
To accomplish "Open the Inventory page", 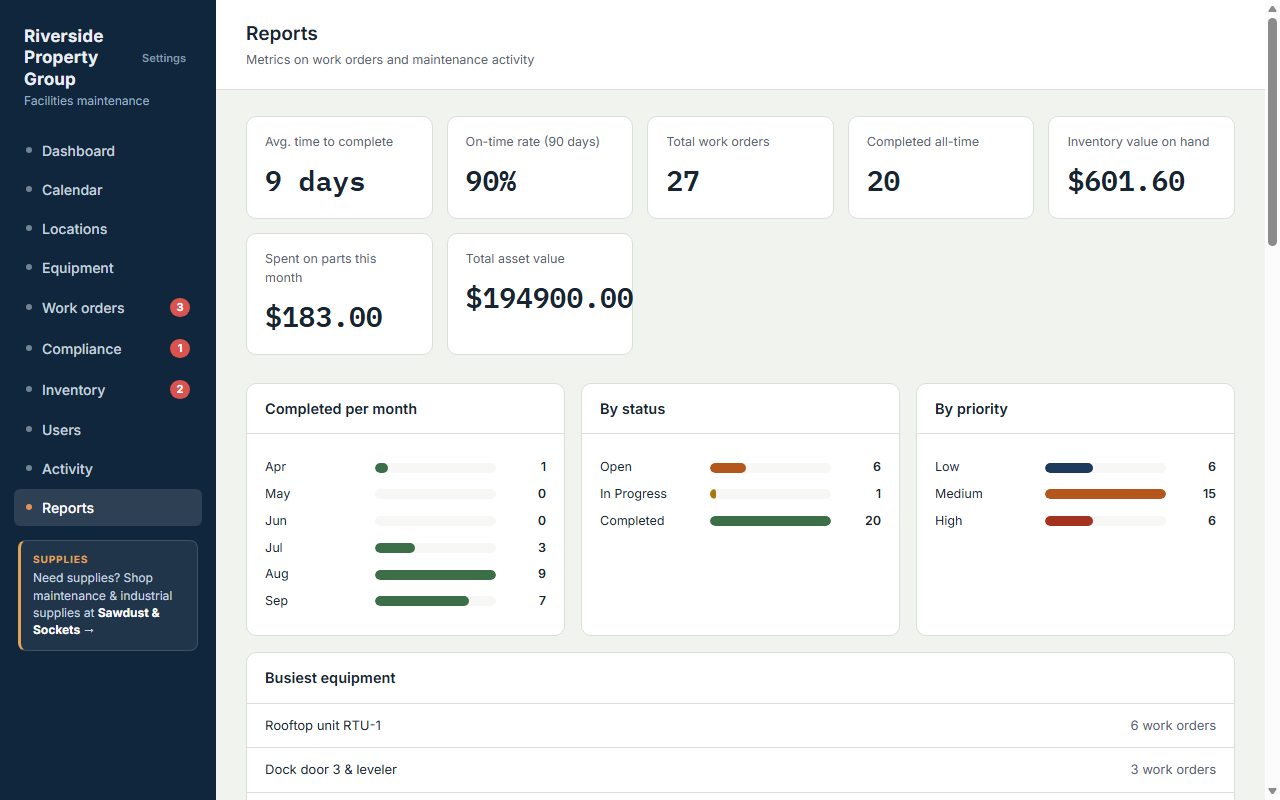I will (108, 390).
